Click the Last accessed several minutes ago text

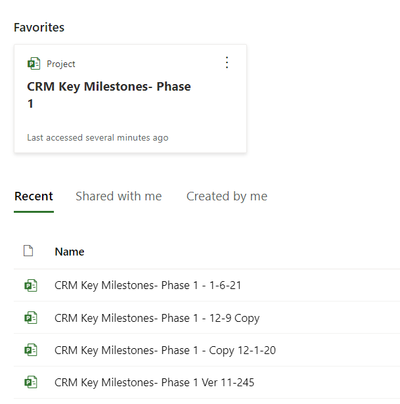click(98, 138)
